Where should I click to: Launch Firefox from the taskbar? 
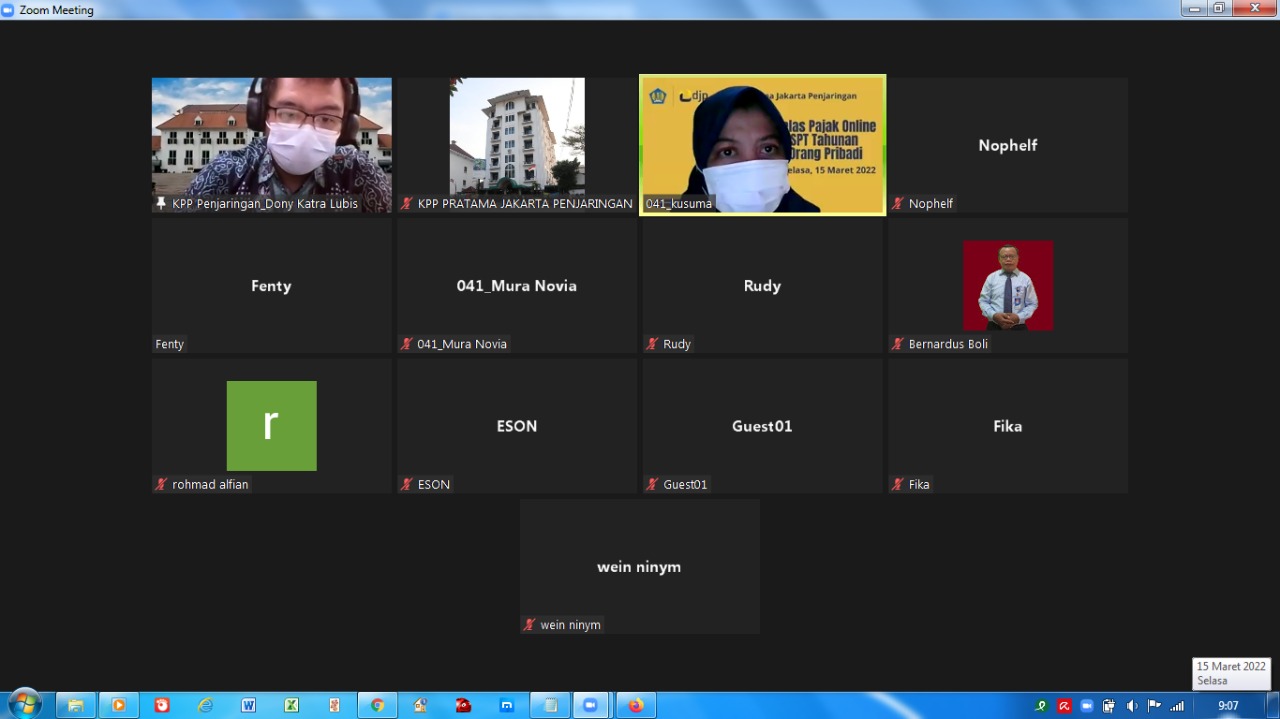pyautogui.click(x=635, y=705)
